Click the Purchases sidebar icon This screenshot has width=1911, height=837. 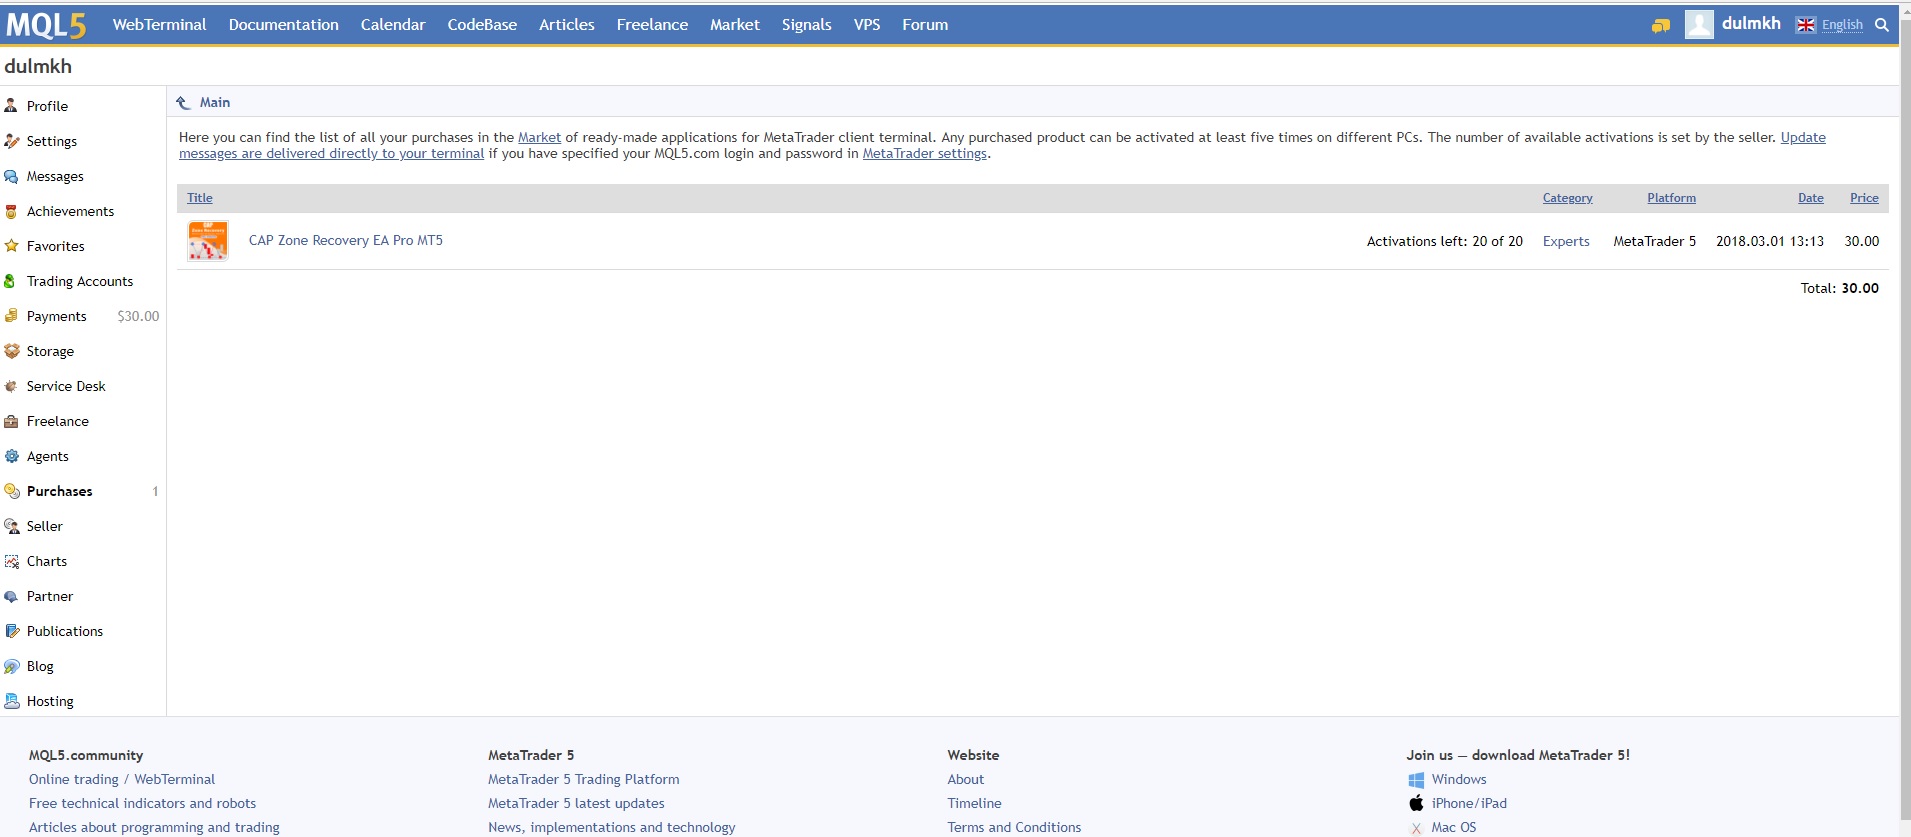click(x=11, y=491)
